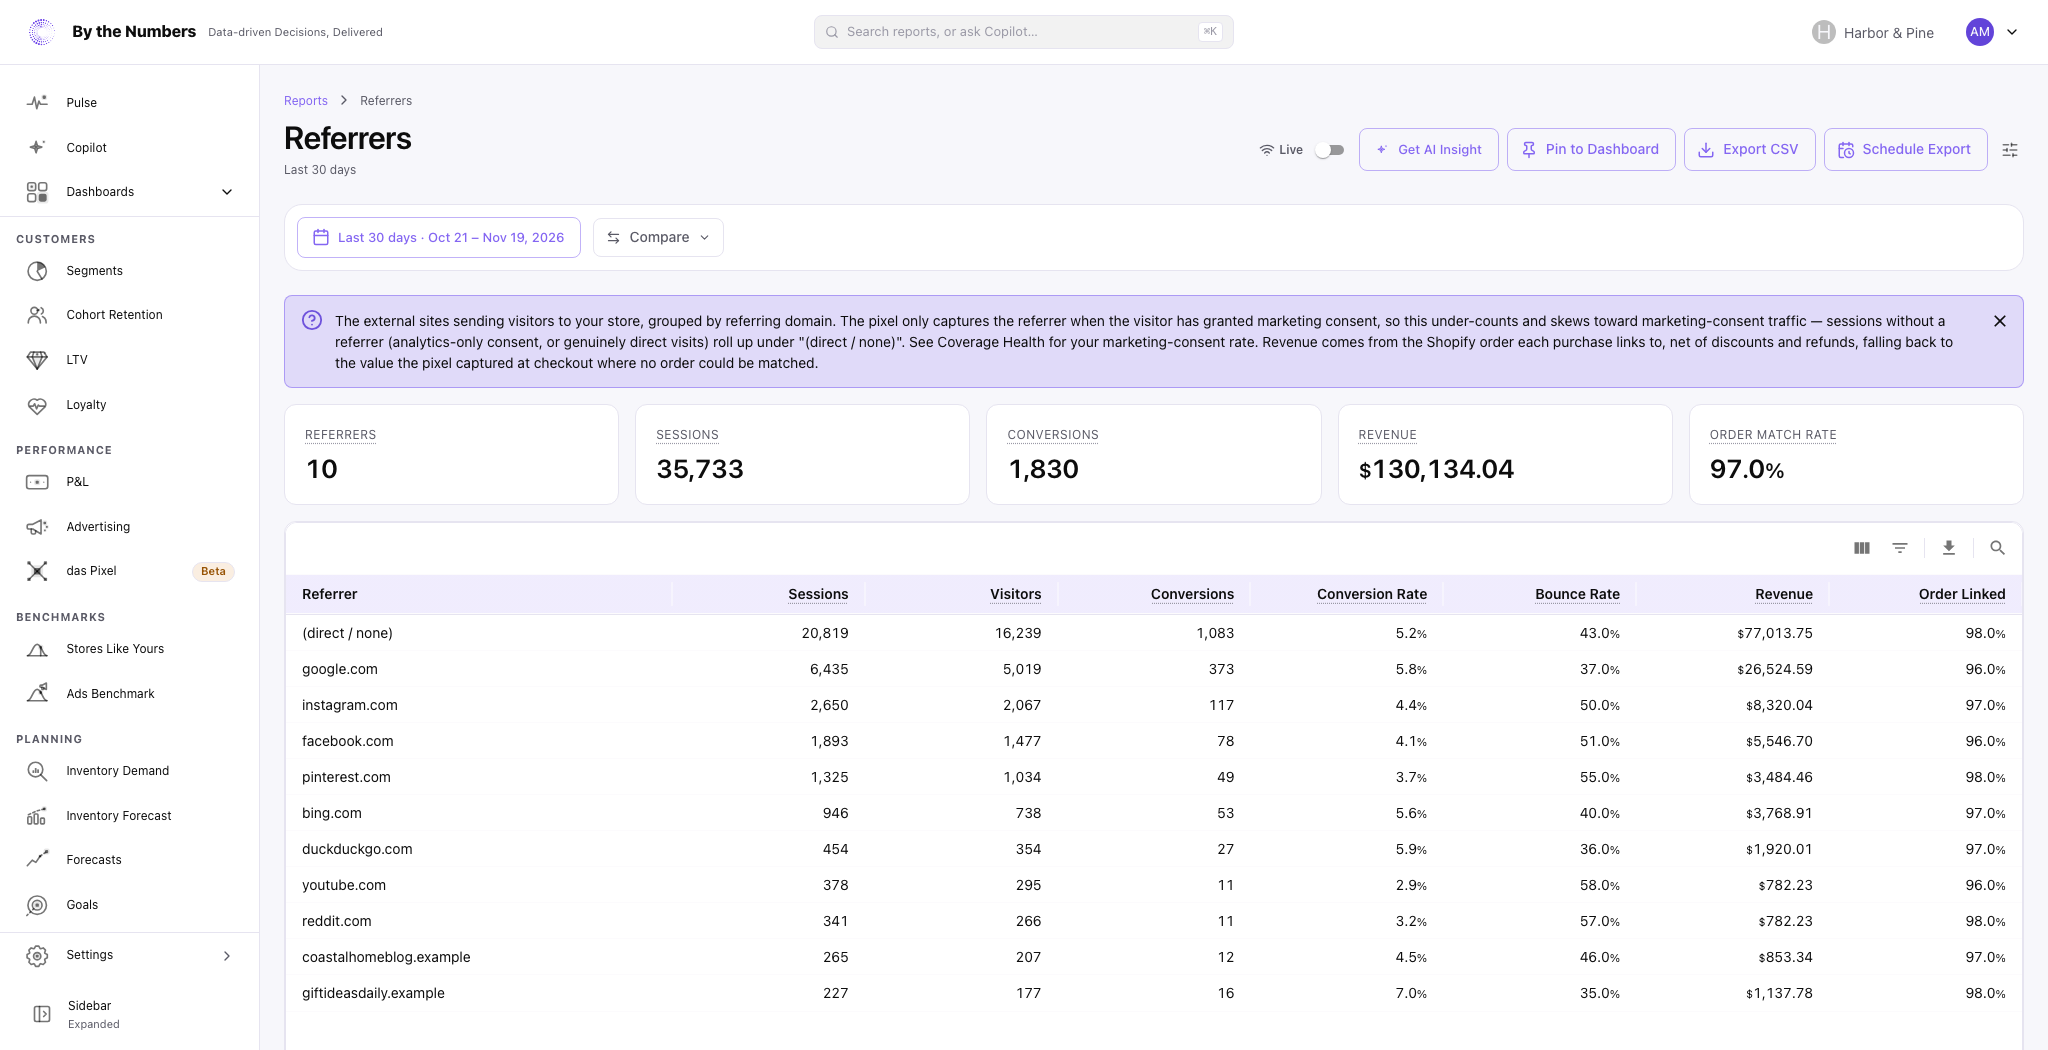
Task: Toggle the Live switch
Action: pos(1329,150)
